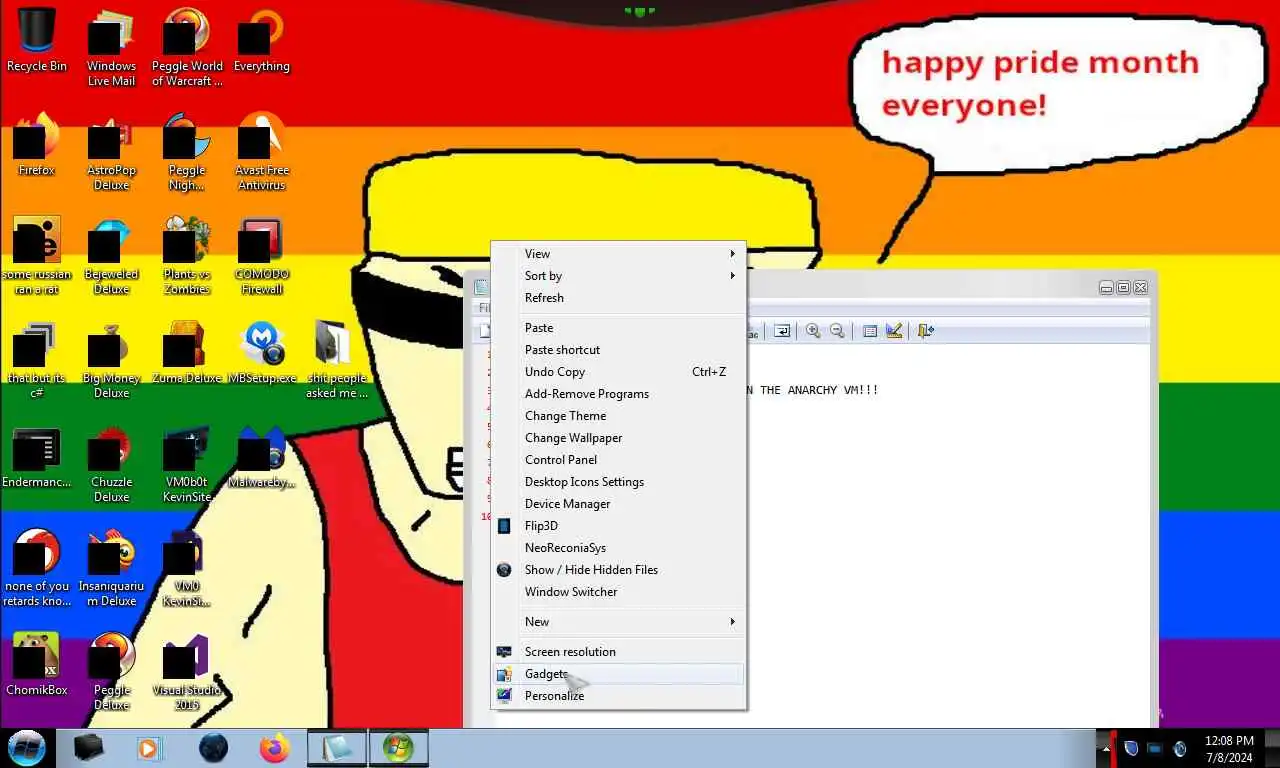The image size is (1280, 768).
Task: Select Undo Copy menu entry
Action: coord(619,372)
